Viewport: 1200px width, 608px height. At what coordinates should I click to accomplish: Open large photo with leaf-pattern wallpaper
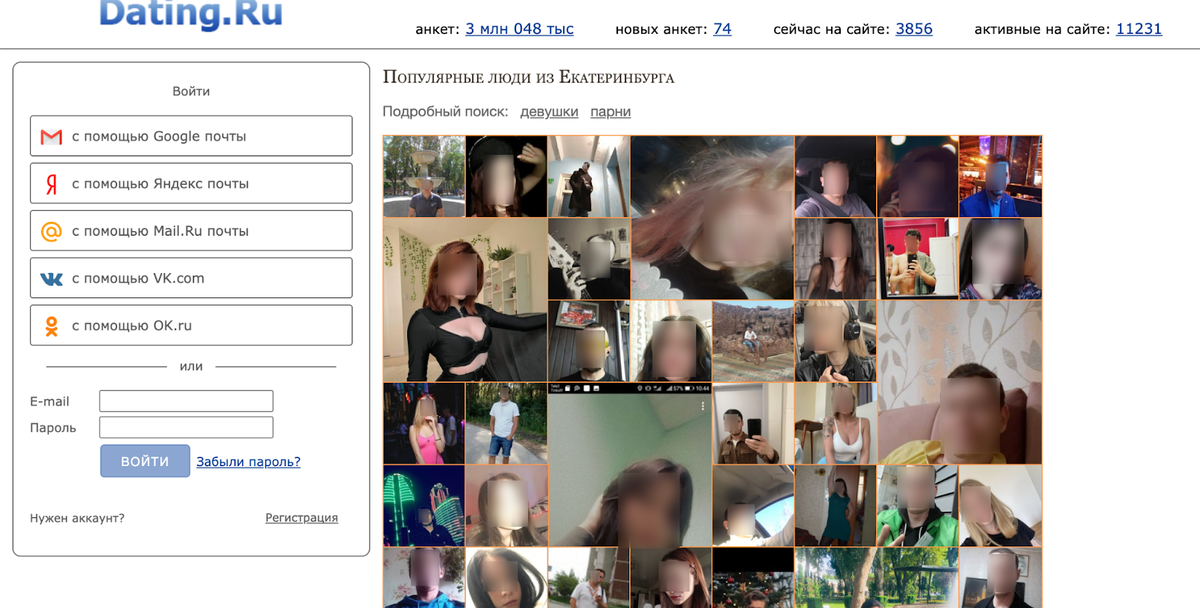(x=959, y=383)
